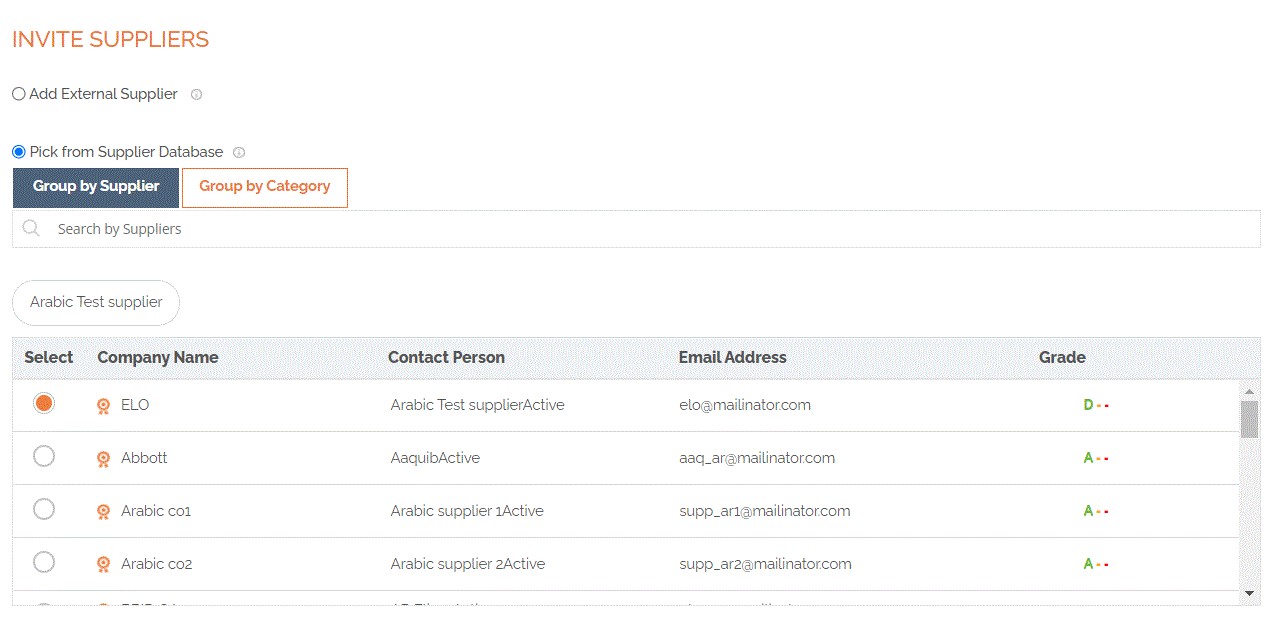Select the Add External Supplier radio option
Image resolution: width=1282 pixels, height=635 pixels.
(19, 94)
